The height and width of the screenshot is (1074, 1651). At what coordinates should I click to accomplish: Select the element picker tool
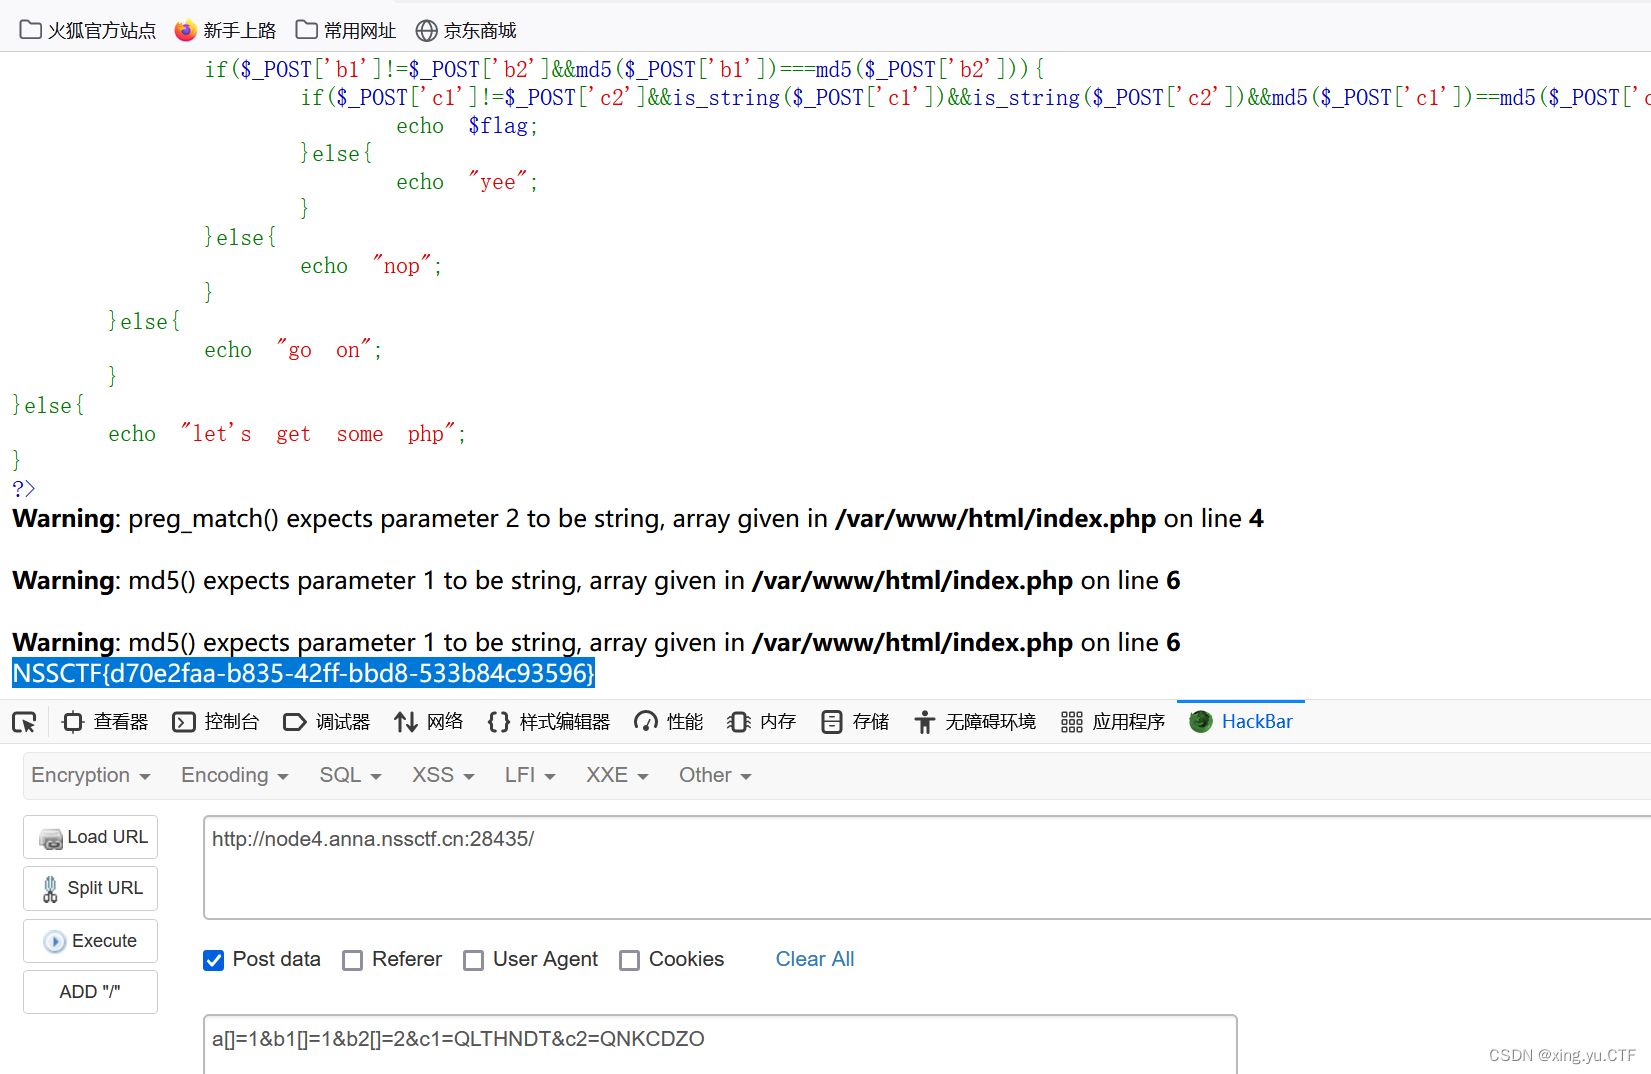coord(23,721)
